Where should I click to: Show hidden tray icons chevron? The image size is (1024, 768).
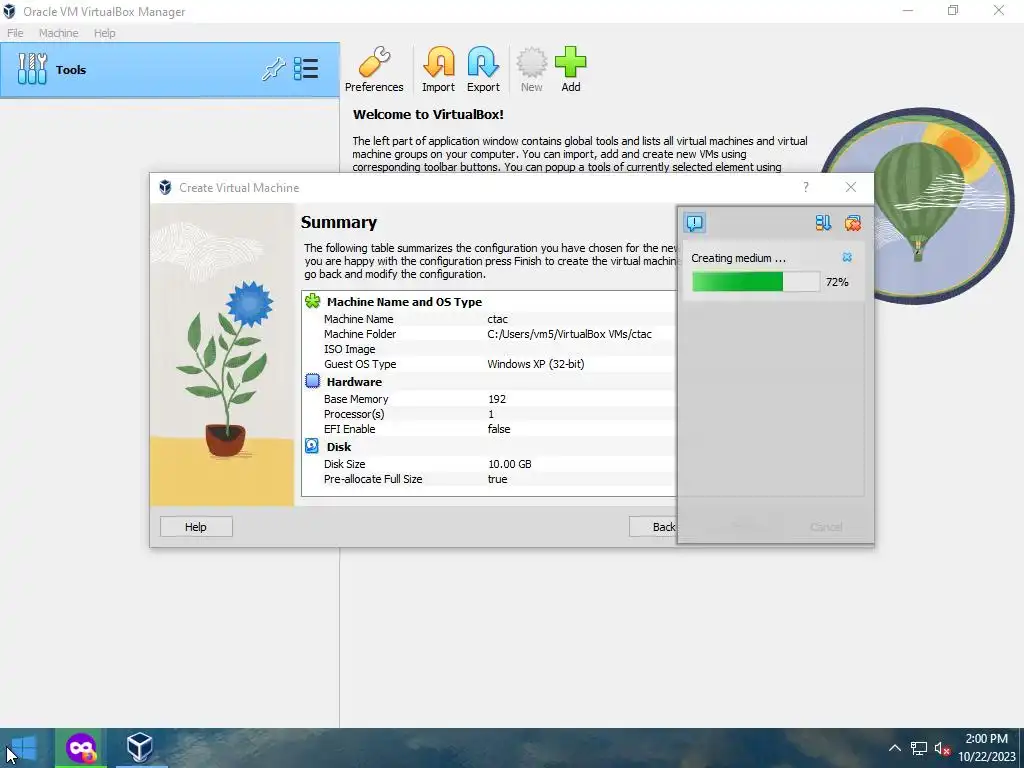895,748
